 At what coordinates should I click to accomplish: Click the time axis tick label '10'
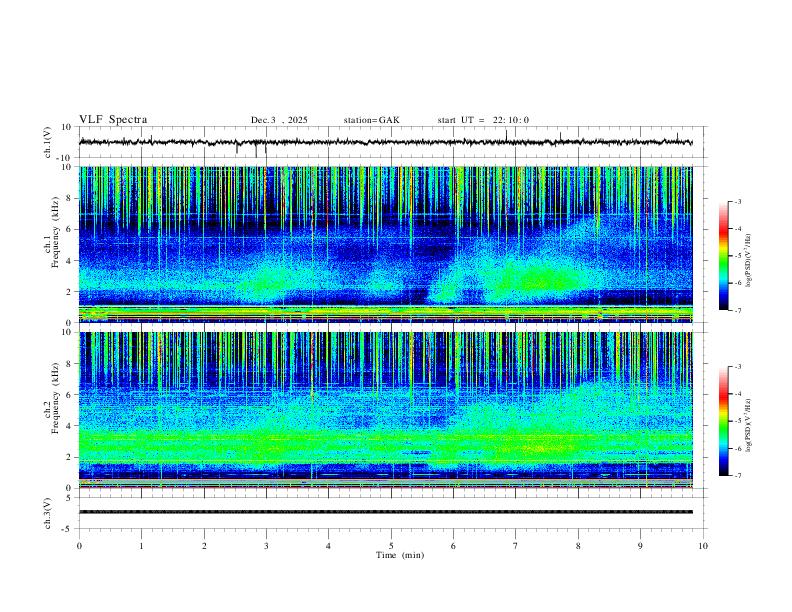(x=703, y=546)
